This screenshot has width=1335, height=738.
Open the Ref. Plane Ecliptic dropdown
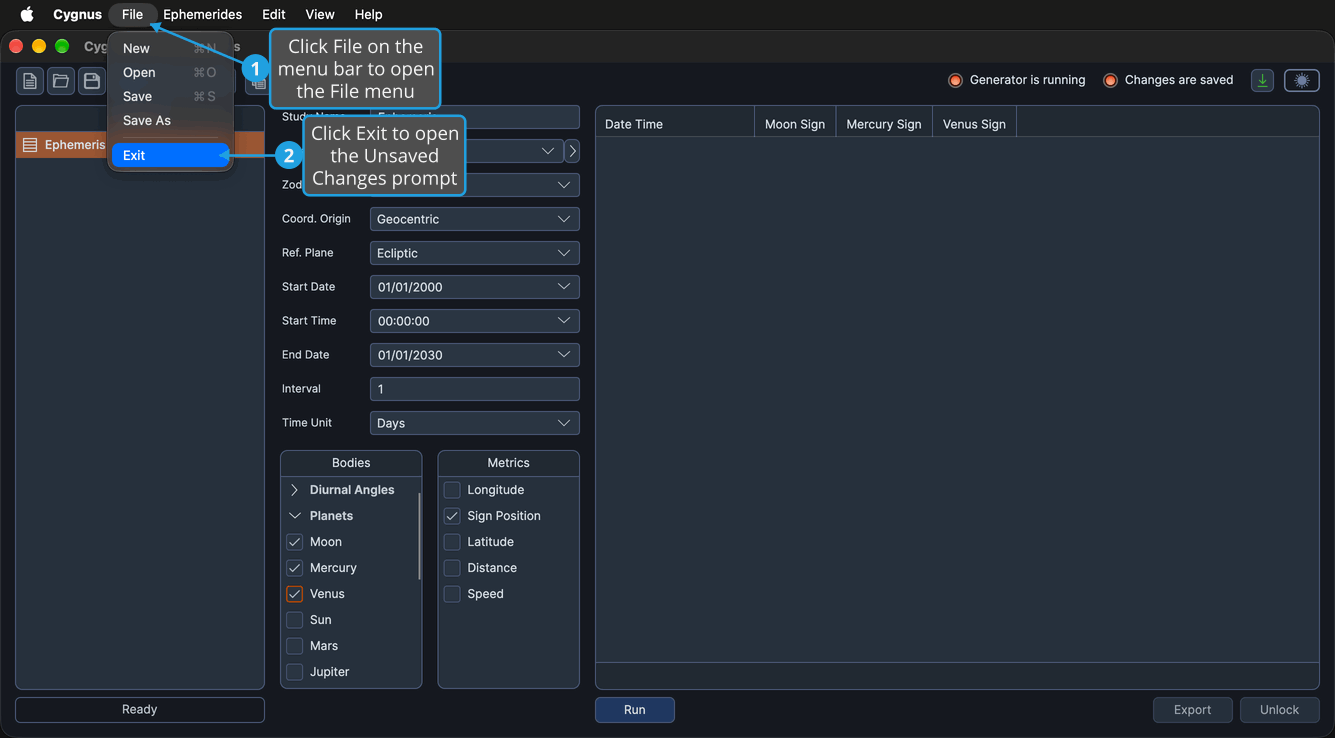coord(475,253)
